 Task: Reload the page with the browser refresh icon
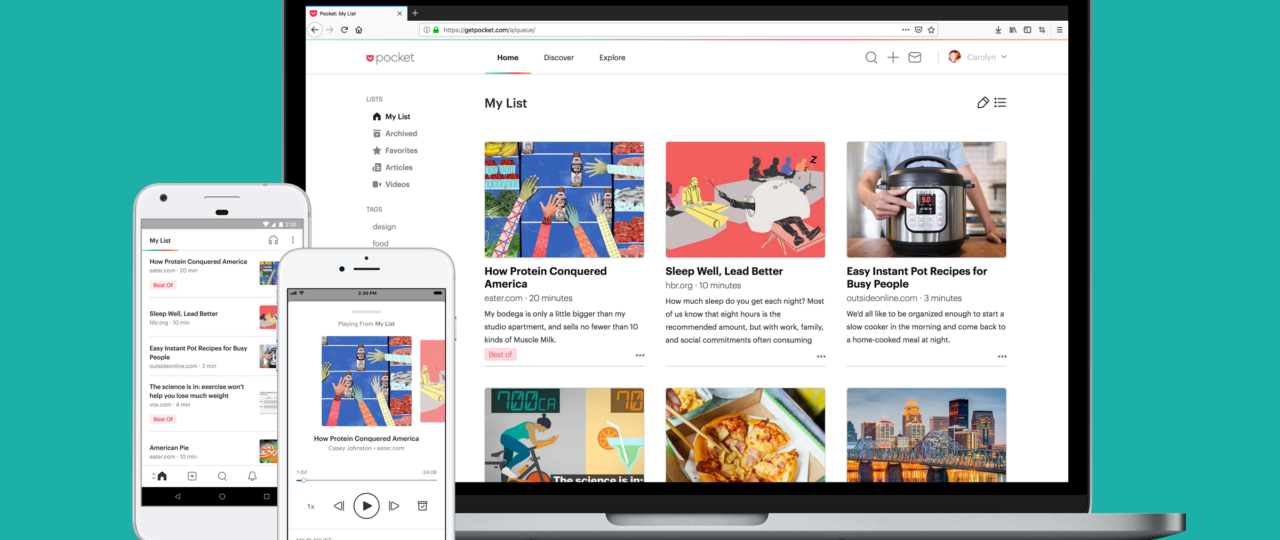click(345, 30)
